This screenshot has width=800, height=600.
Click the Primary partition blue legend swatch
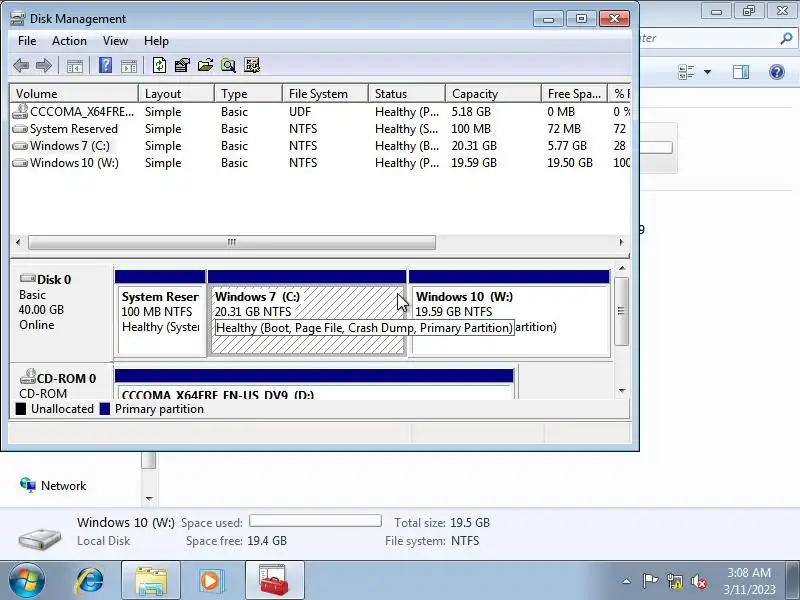coord(105,409)
